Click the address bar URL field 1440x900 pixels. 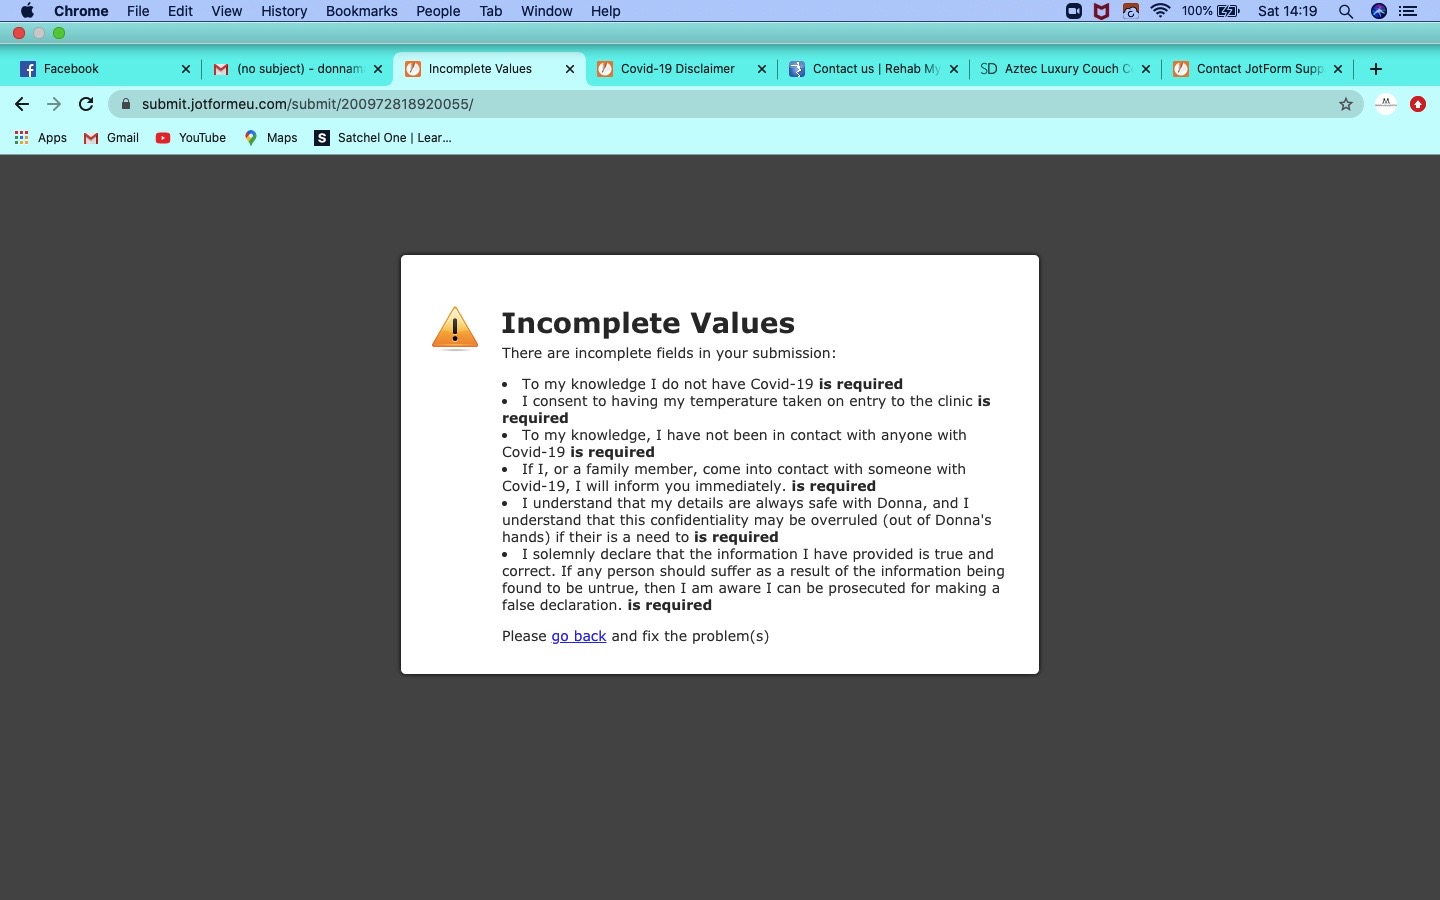[700, 104]
